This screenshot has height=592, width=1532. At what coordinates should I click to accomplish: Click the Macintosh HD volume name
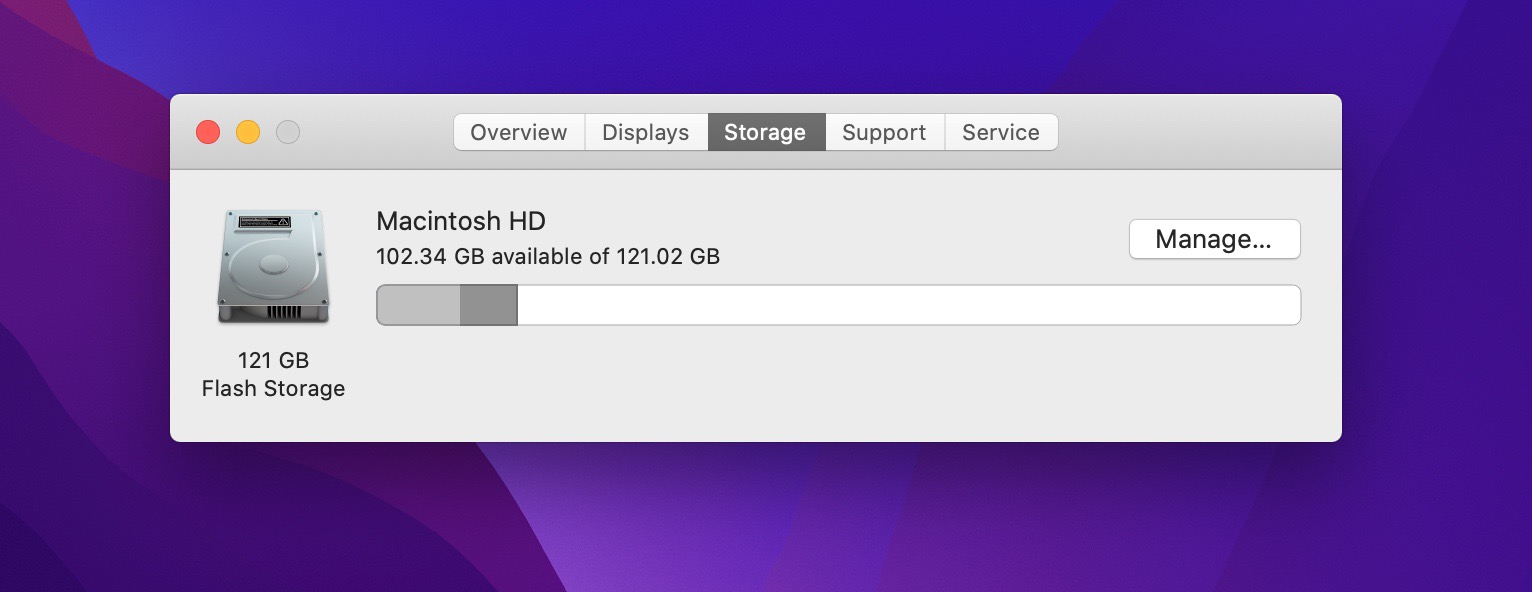461,221
